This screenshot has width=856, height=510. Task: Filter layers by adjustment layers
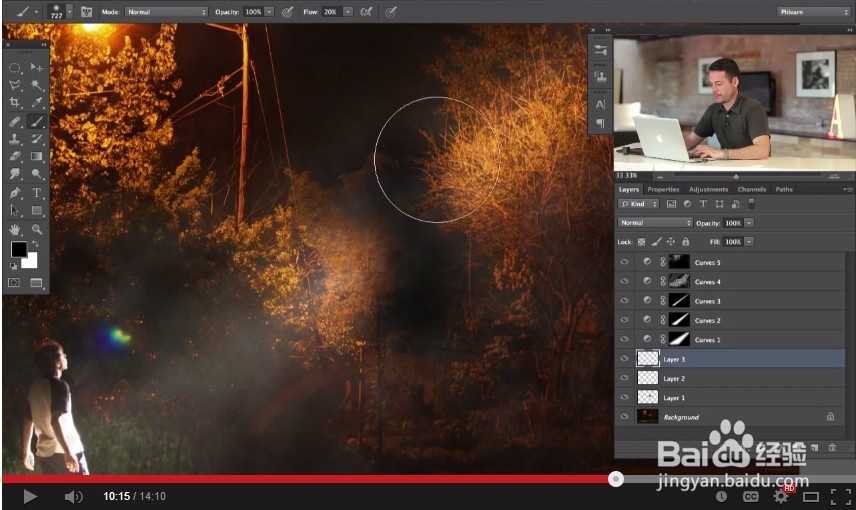click(x=687, y=204)
